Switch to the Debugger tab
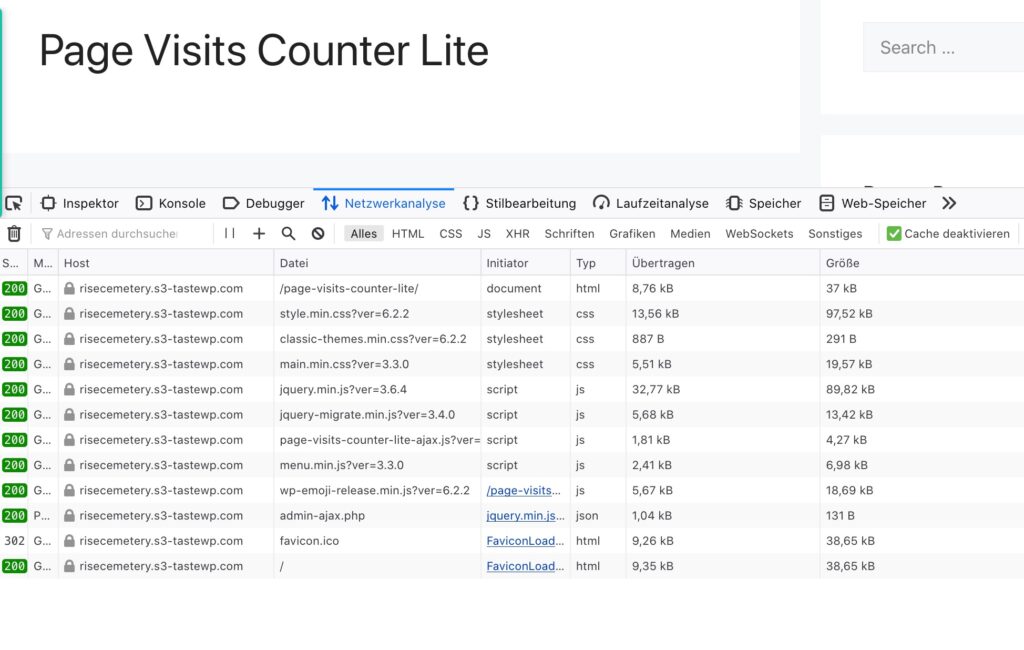 [x=263, y=203]
